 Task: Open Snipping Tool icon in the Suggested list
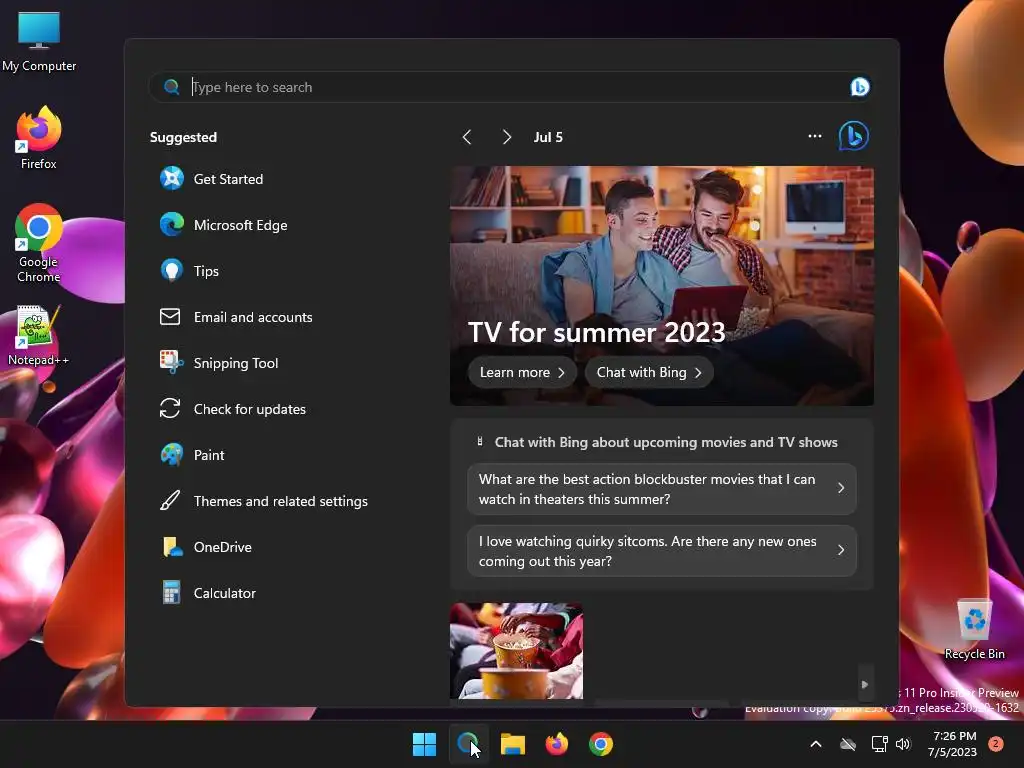[172, 362]
